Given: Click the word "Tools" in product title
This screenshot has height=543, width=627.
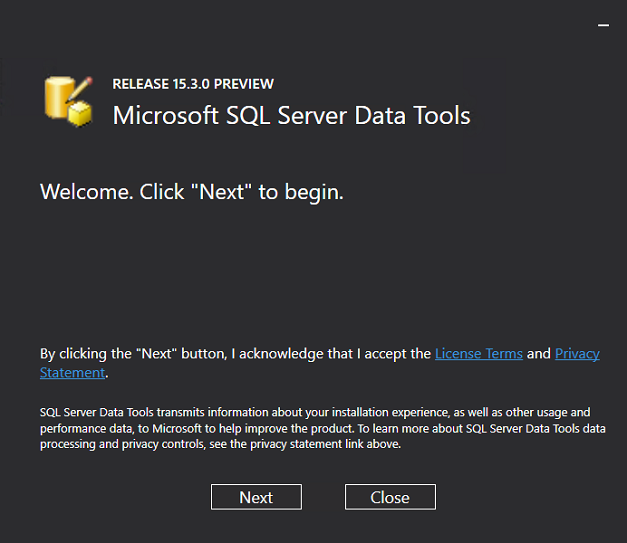Looking at the screenshot, I should 440,115.
